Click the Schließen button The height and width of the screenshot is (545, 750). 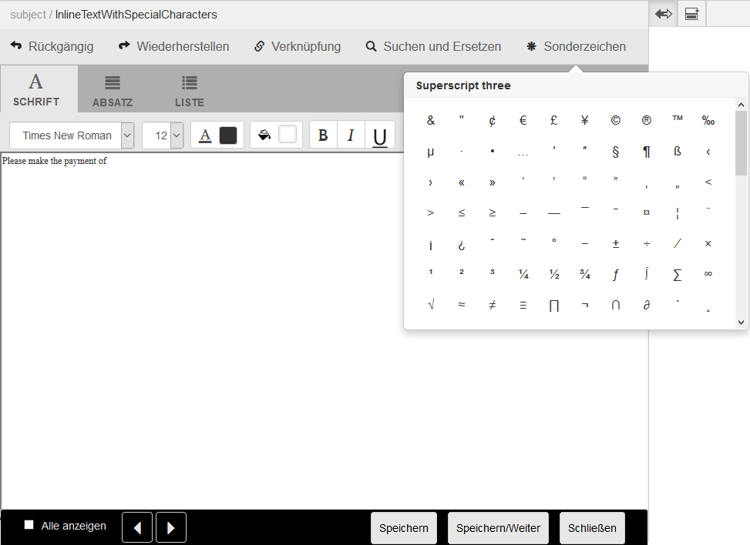pyautogui.click(x=592, y=528)
